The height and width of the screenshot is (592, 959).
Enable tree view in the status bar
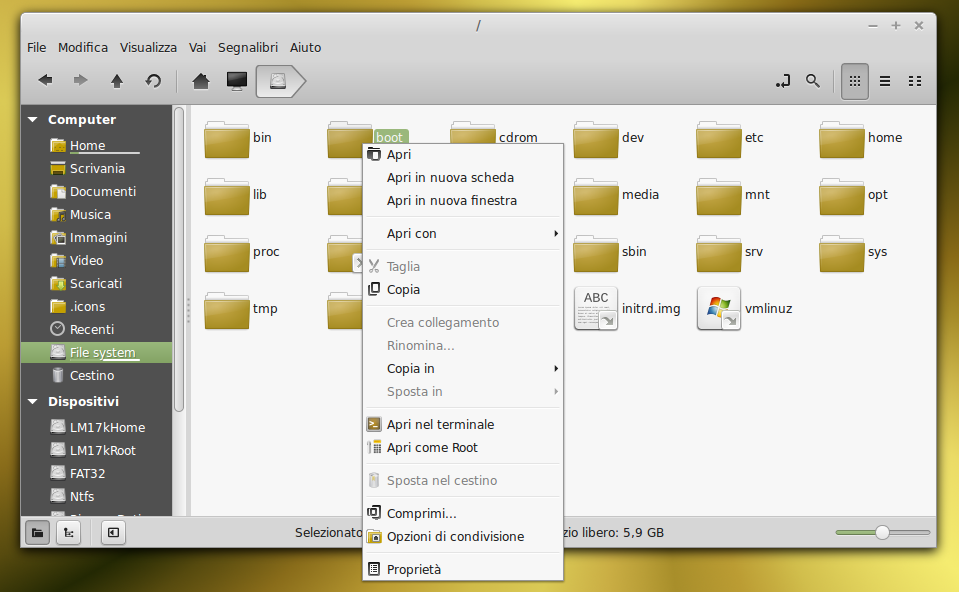point(68,532)
